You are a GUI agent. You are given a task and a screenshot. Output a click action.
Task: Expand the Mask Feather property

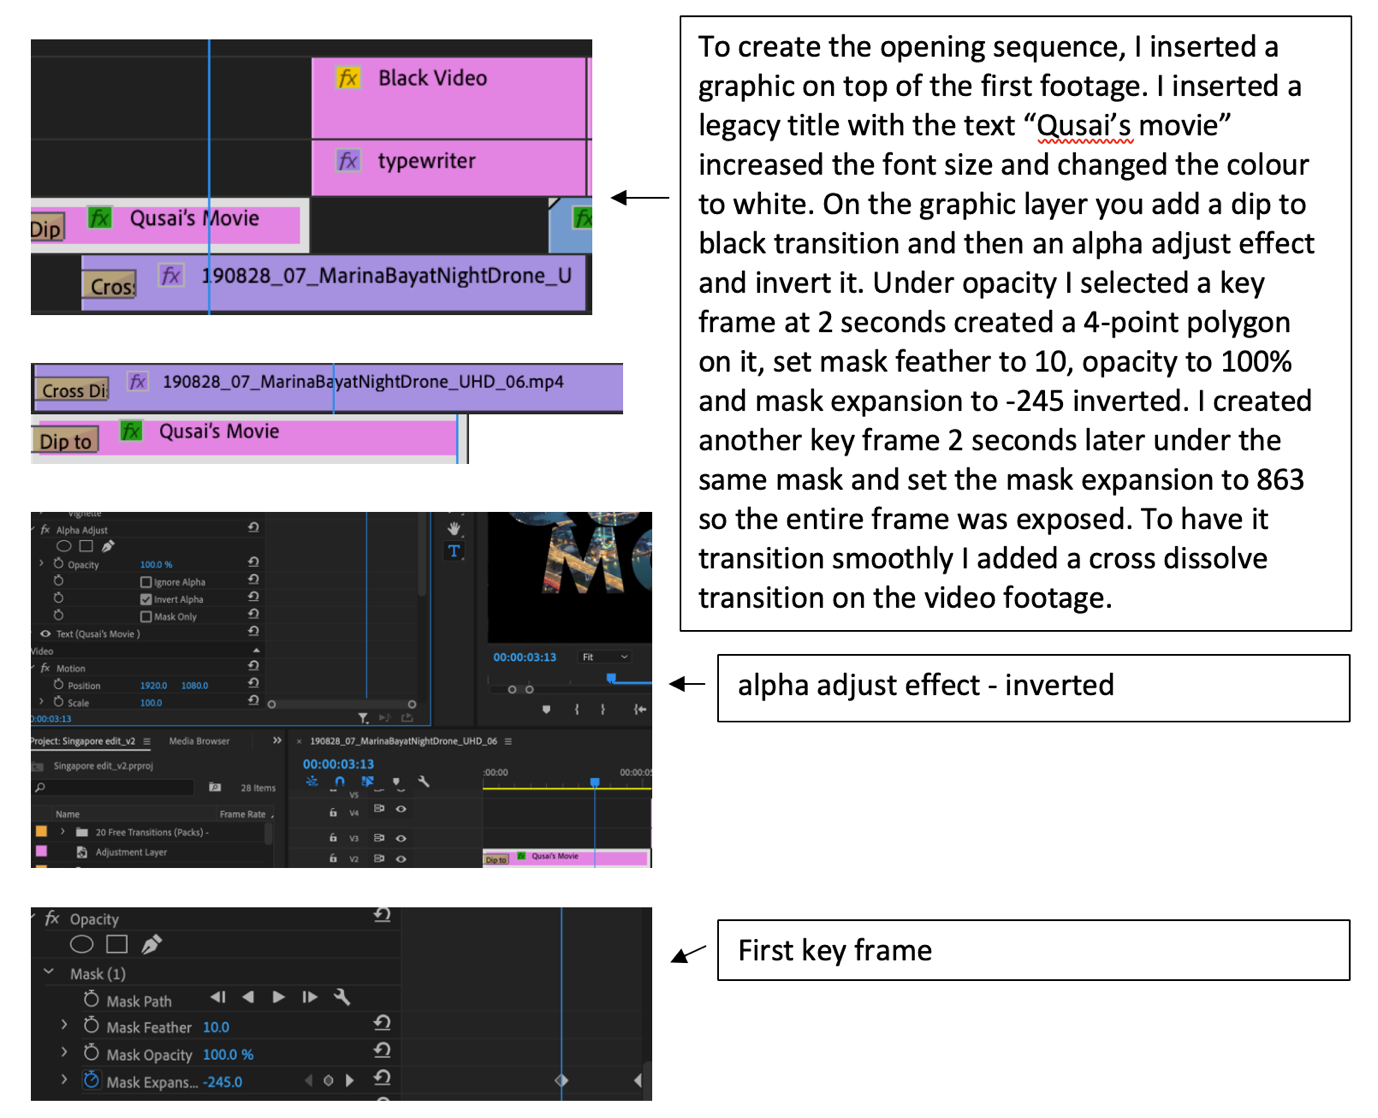click(x=64, y=1025)
